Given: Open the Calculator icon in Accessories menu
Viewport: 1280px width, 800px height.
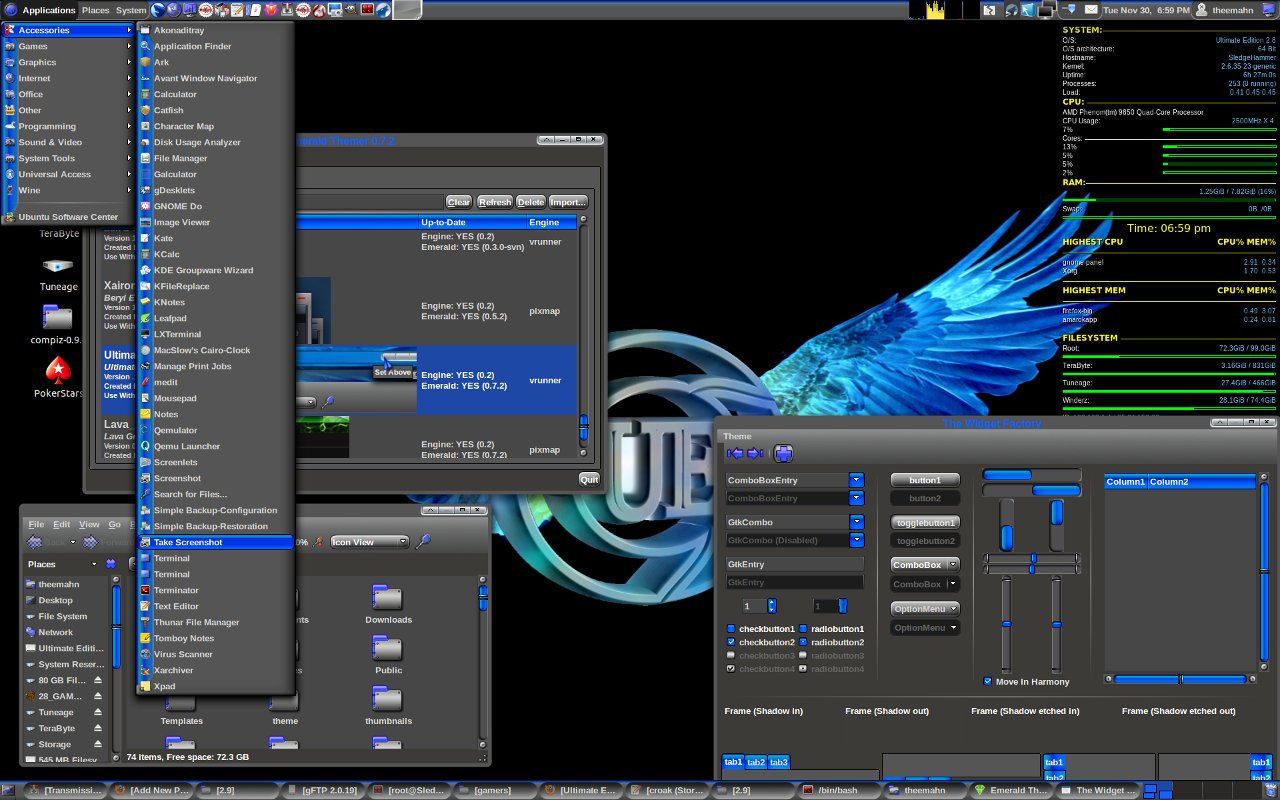Looking at the screenshot, I should (145, 94).
